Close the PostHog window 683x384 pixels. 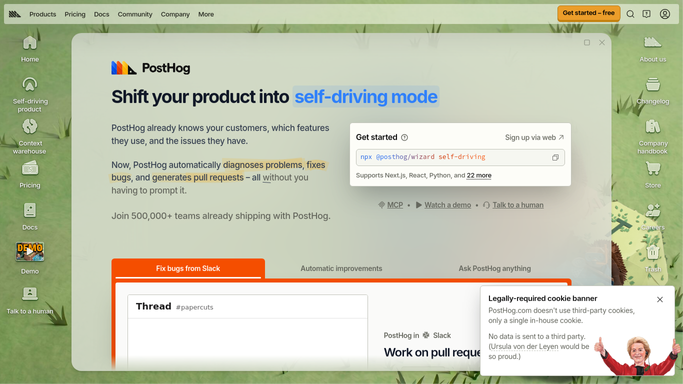click(602, 43)
